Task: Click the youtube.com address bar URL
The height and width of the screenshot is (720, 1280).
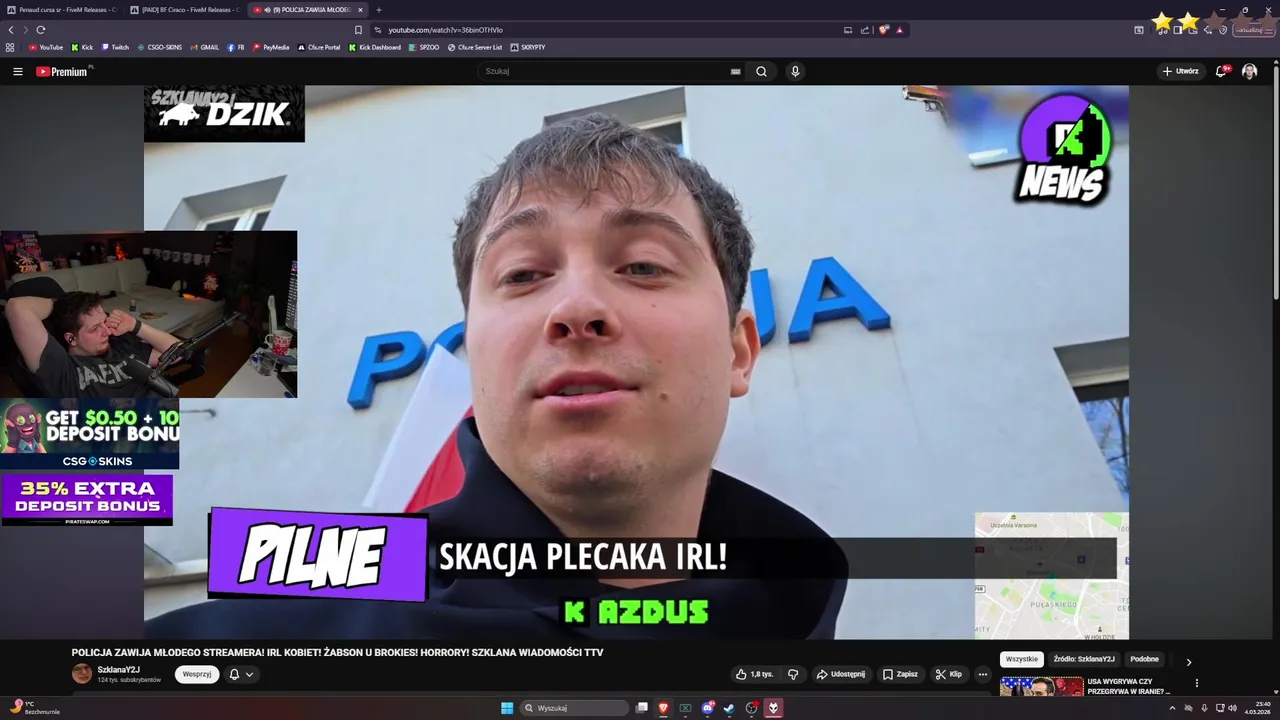Action: pos(445,30)
